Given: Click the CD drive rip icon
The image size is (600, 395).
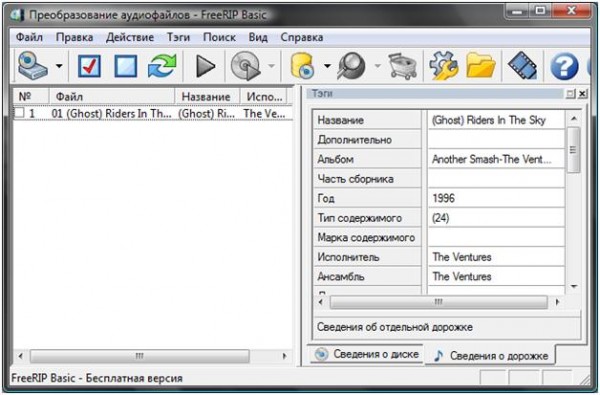Looking at the screenshot, I should (32, 66).
